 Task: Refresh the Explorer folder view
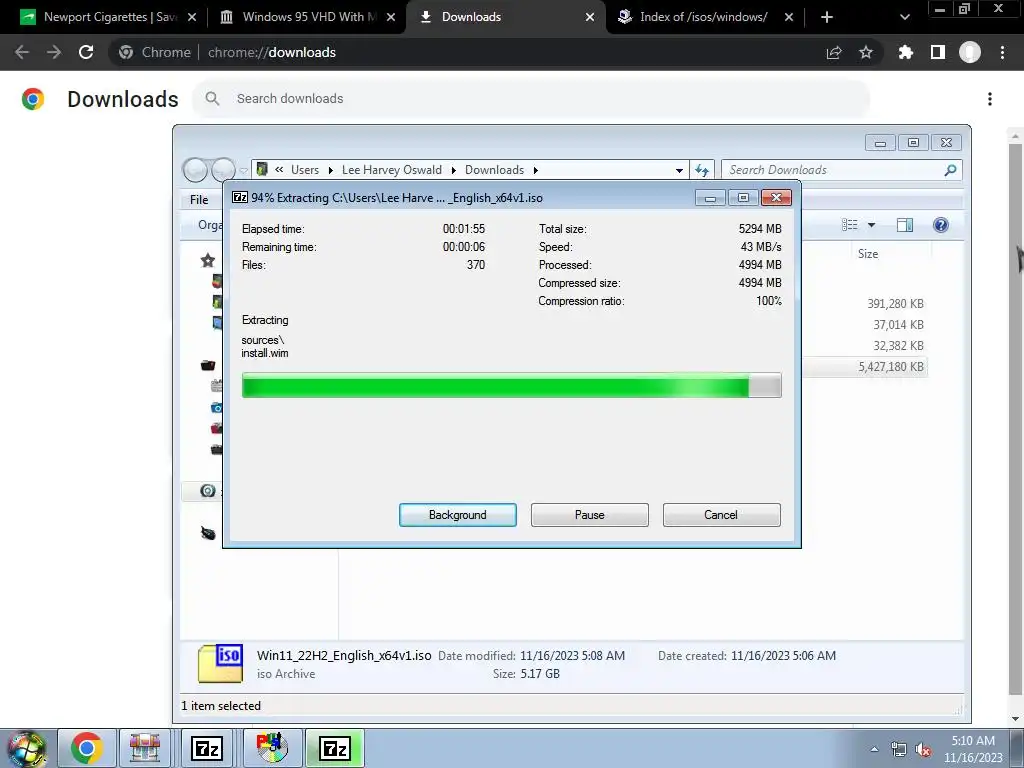click(x=702, y=170)
